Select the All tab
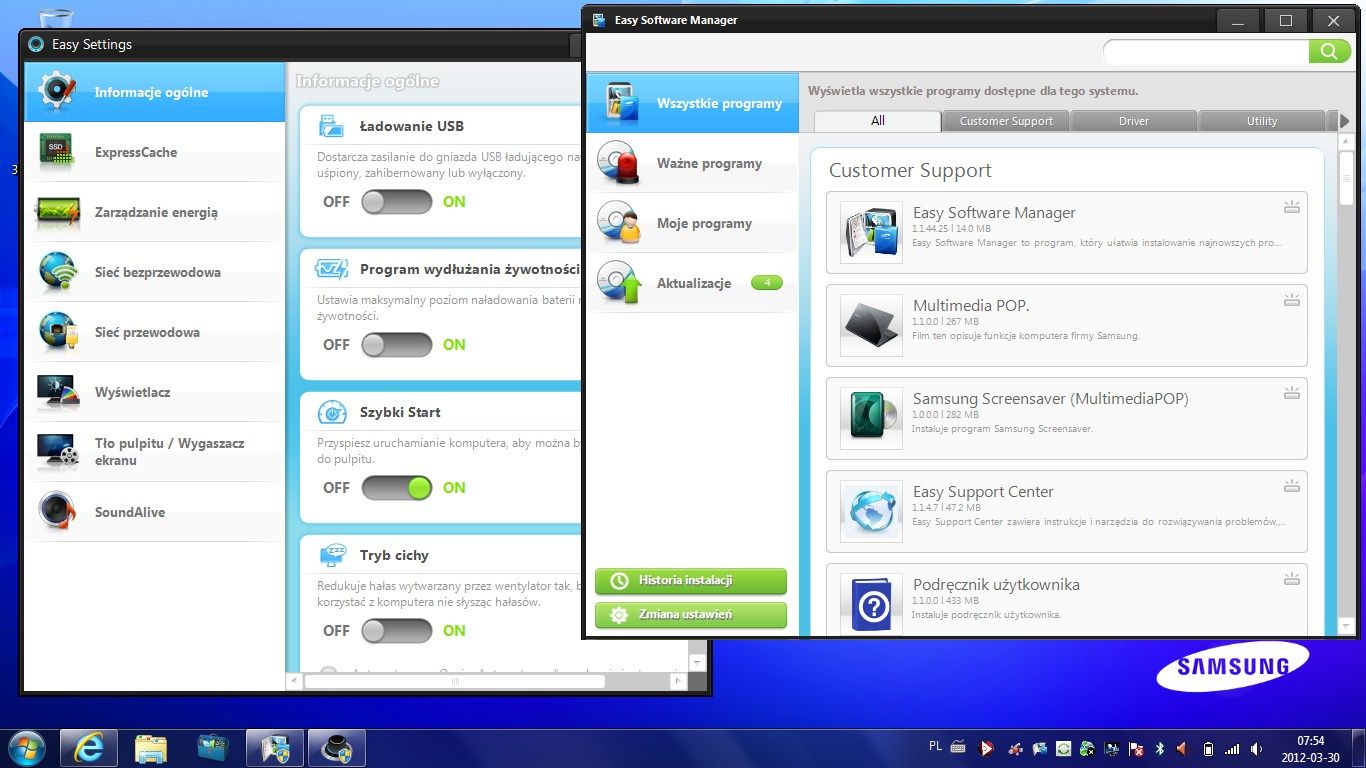The width and height of the screenshot is (1366, 768). (877, 121)
